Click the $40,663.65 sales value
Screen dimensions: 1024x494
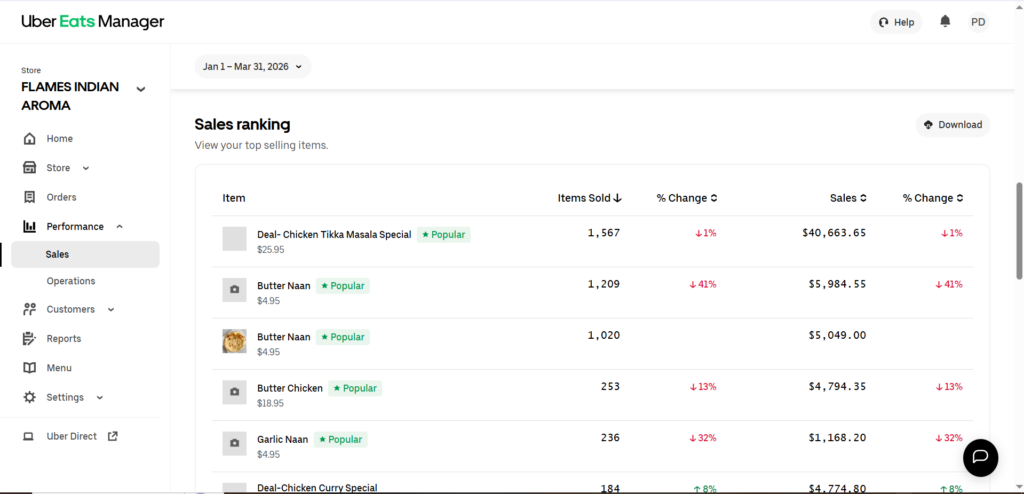pyautogui.click(x=834, y=233)
